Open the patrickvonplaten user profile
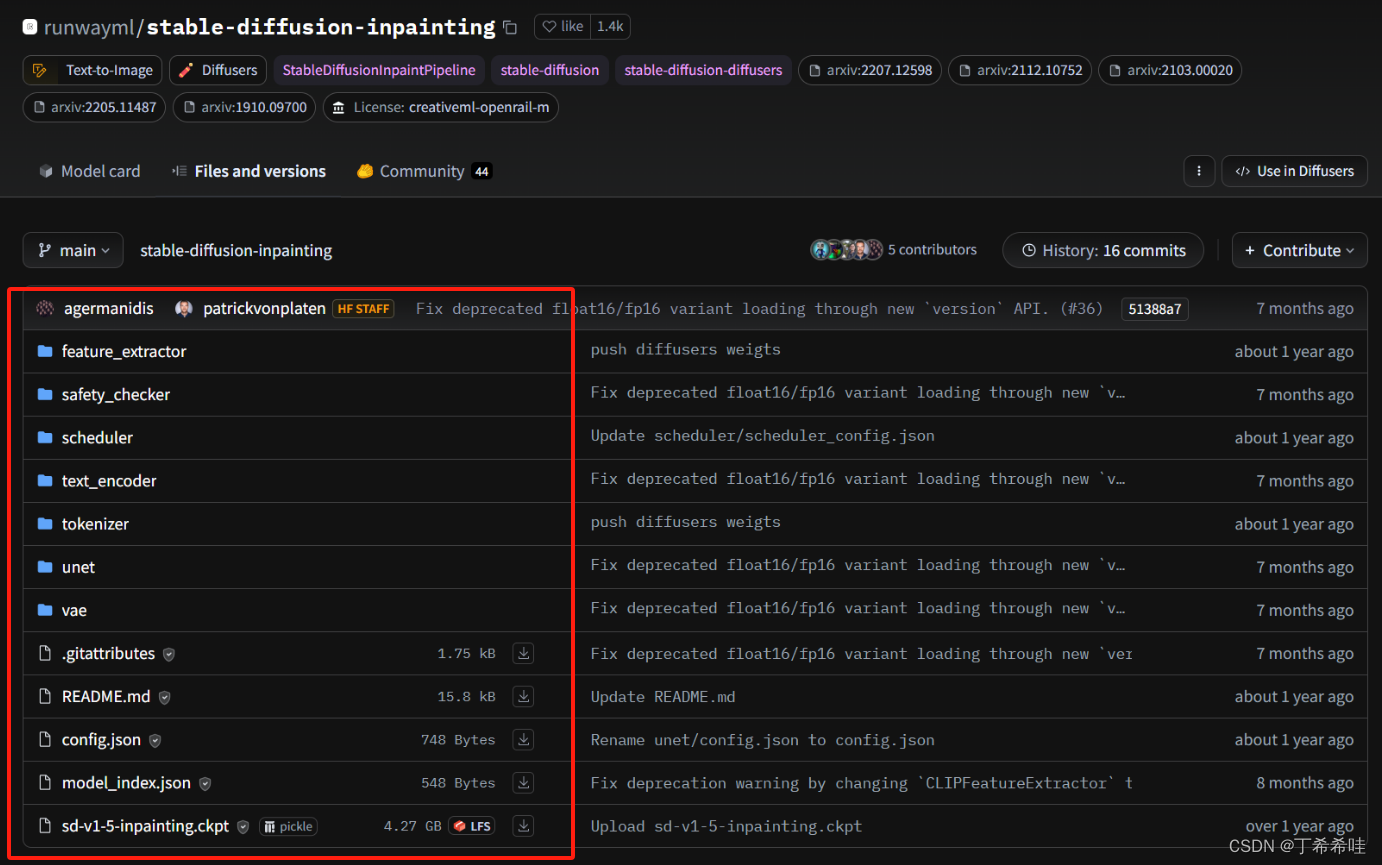1382x865 pixels. 267,308
